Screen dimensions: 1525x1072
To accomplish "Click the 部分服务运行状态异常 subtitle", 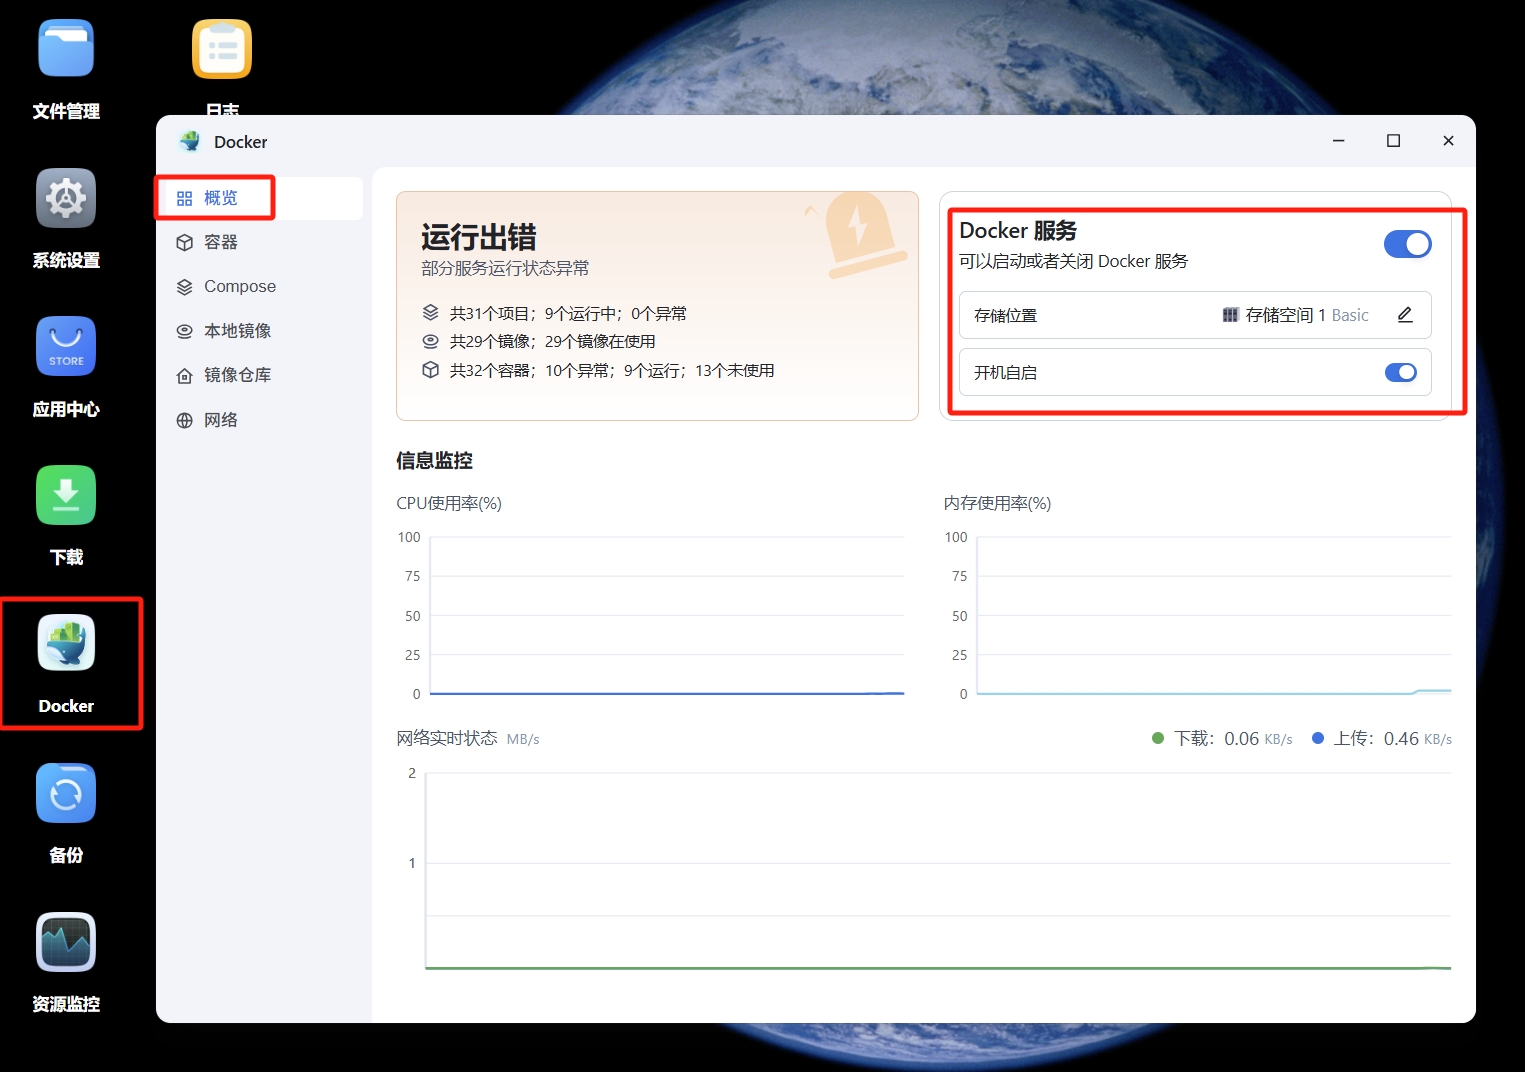I will (x=505, y=268).
